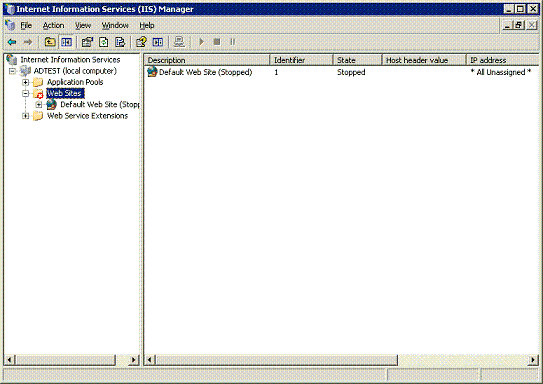The image size is (543, 384).
Task: Select Default Web Site (Stopped) tree item
Action: pyautogui.click(x=100, y=105)
